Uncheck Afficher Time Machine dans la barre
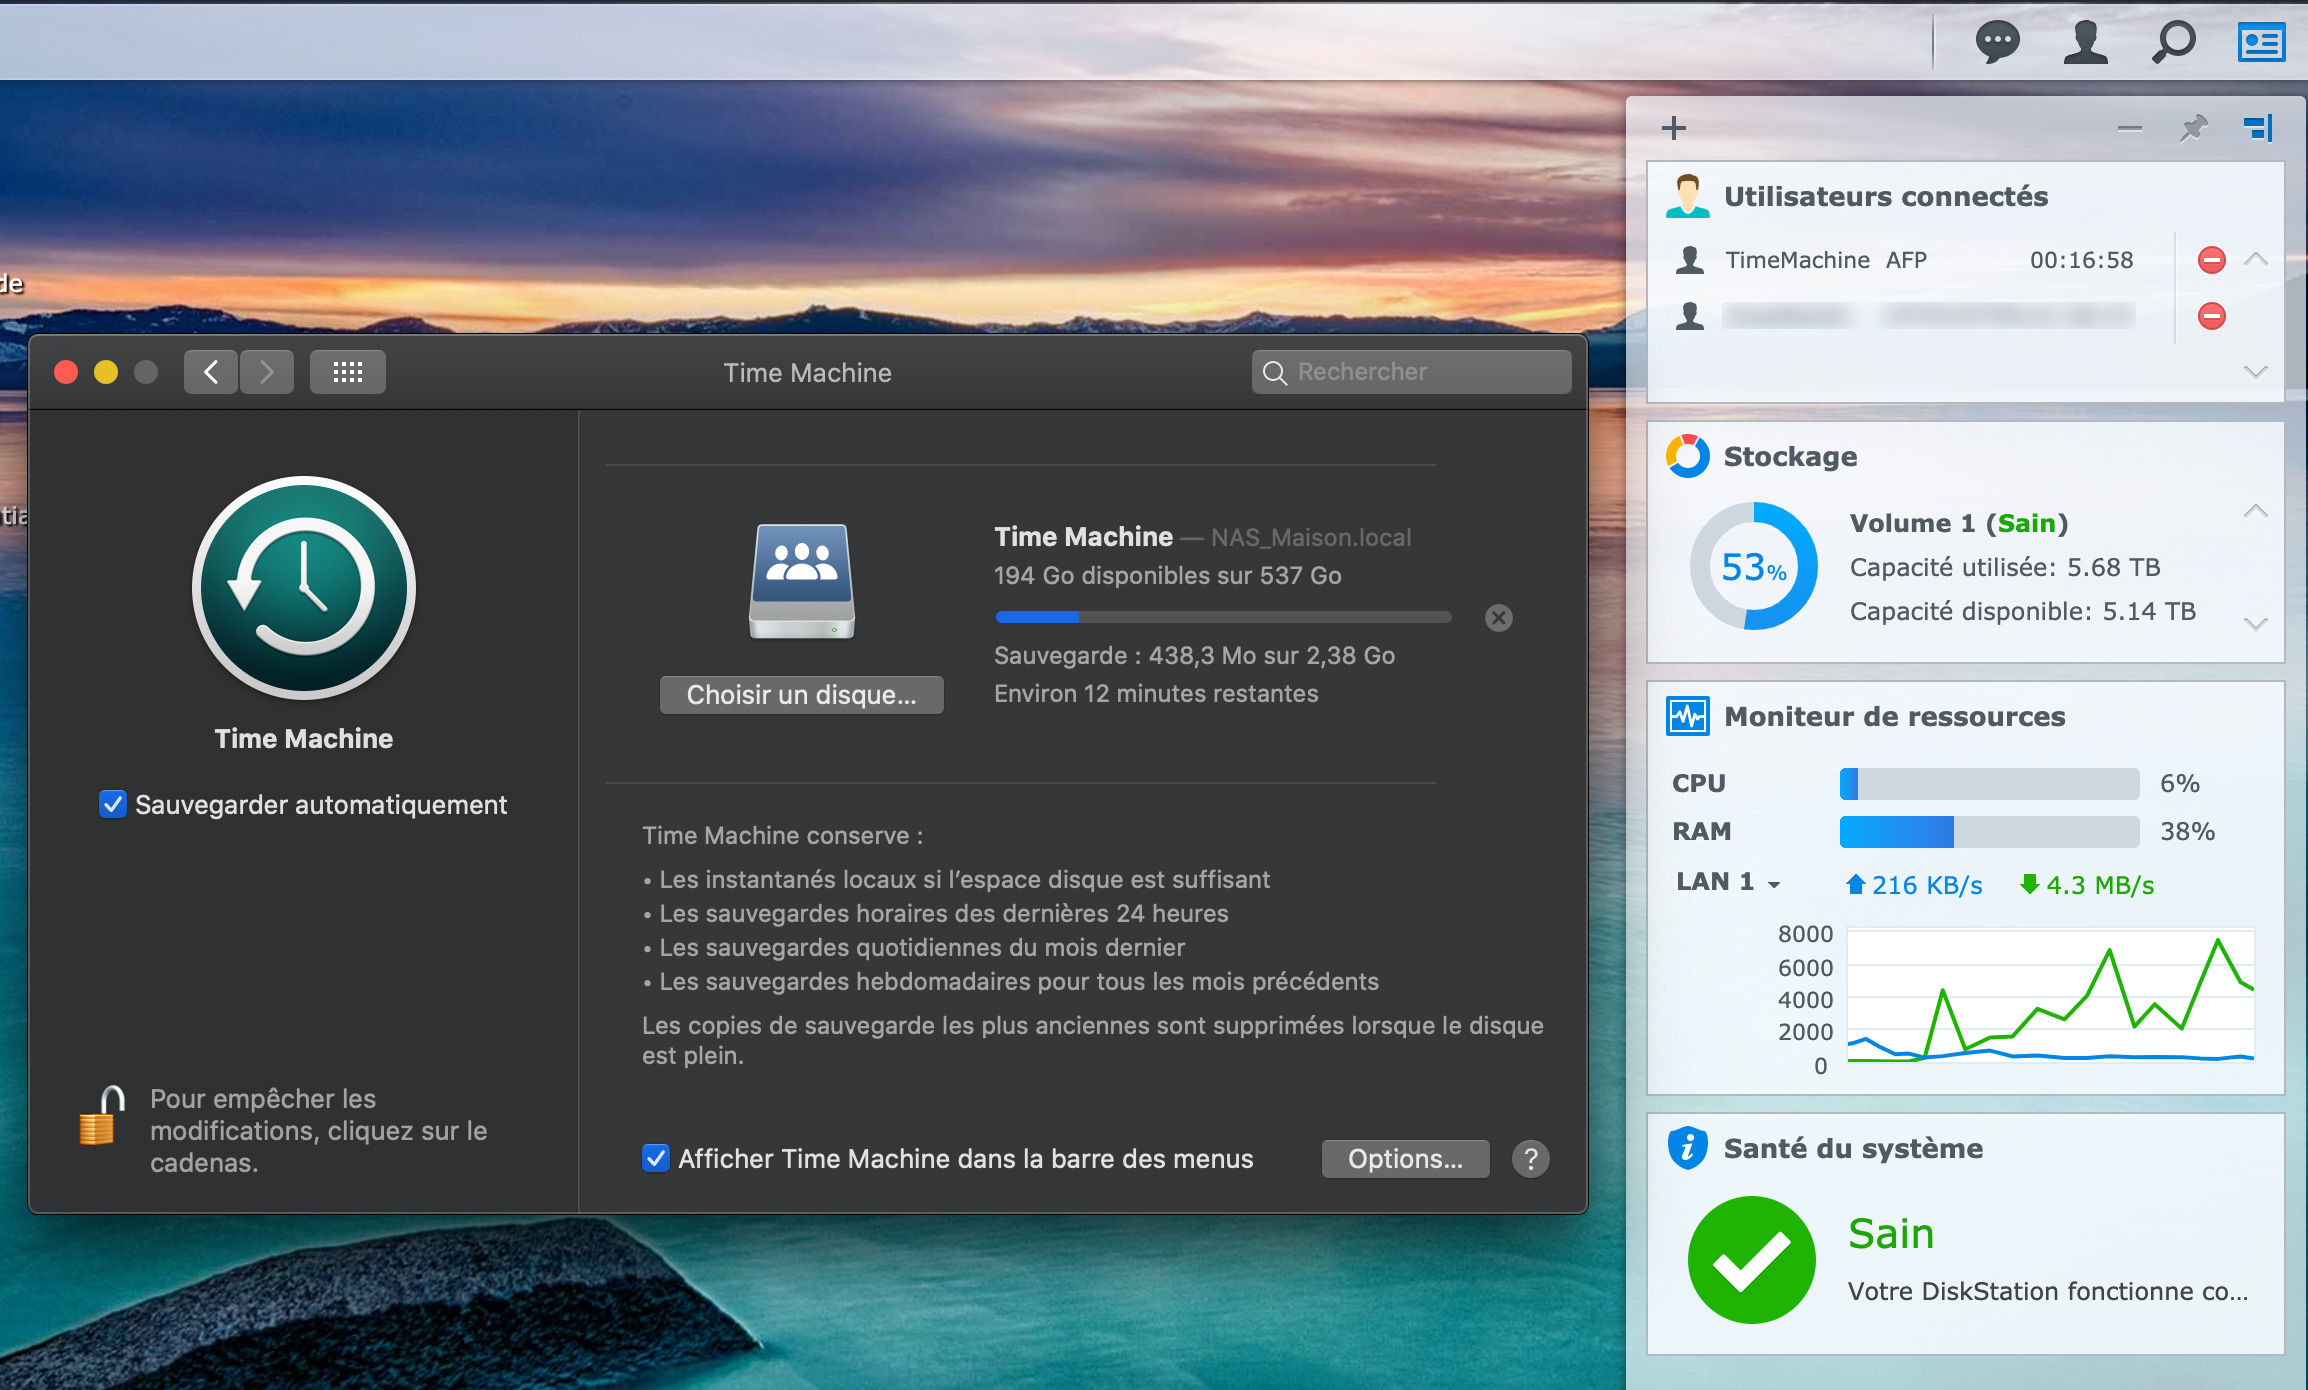Image resolution: width=2308 pixels, height=1390 pixels. [x=656, y=1158]
